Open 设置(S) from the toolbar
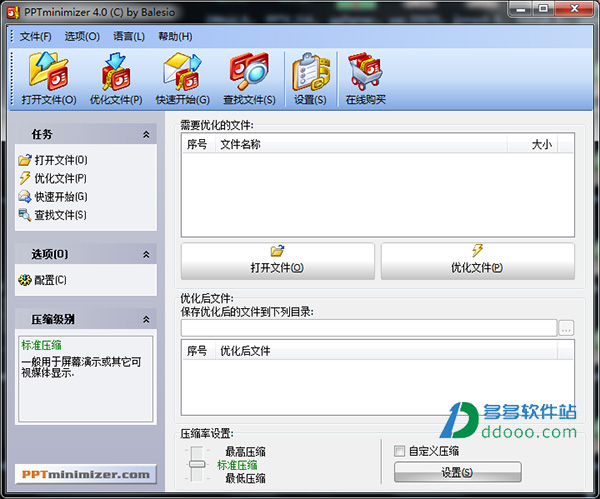This screenshot has width=600, height=499. [310, 78]
